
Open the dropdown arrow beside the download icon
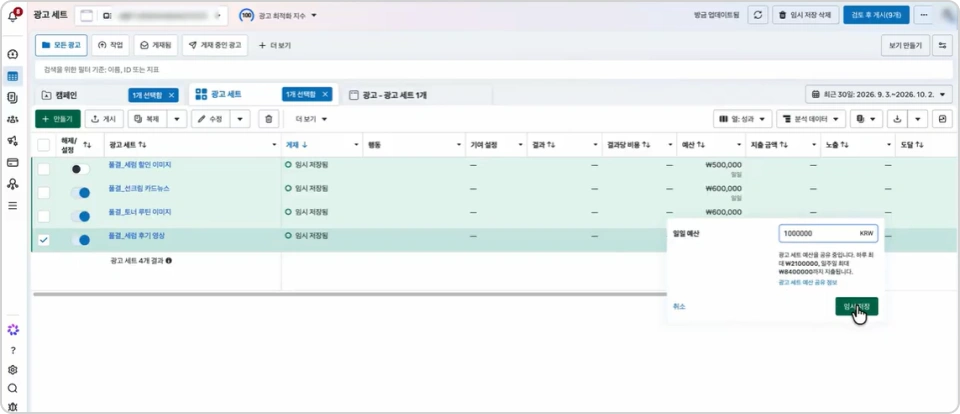(x=918, y=119)
